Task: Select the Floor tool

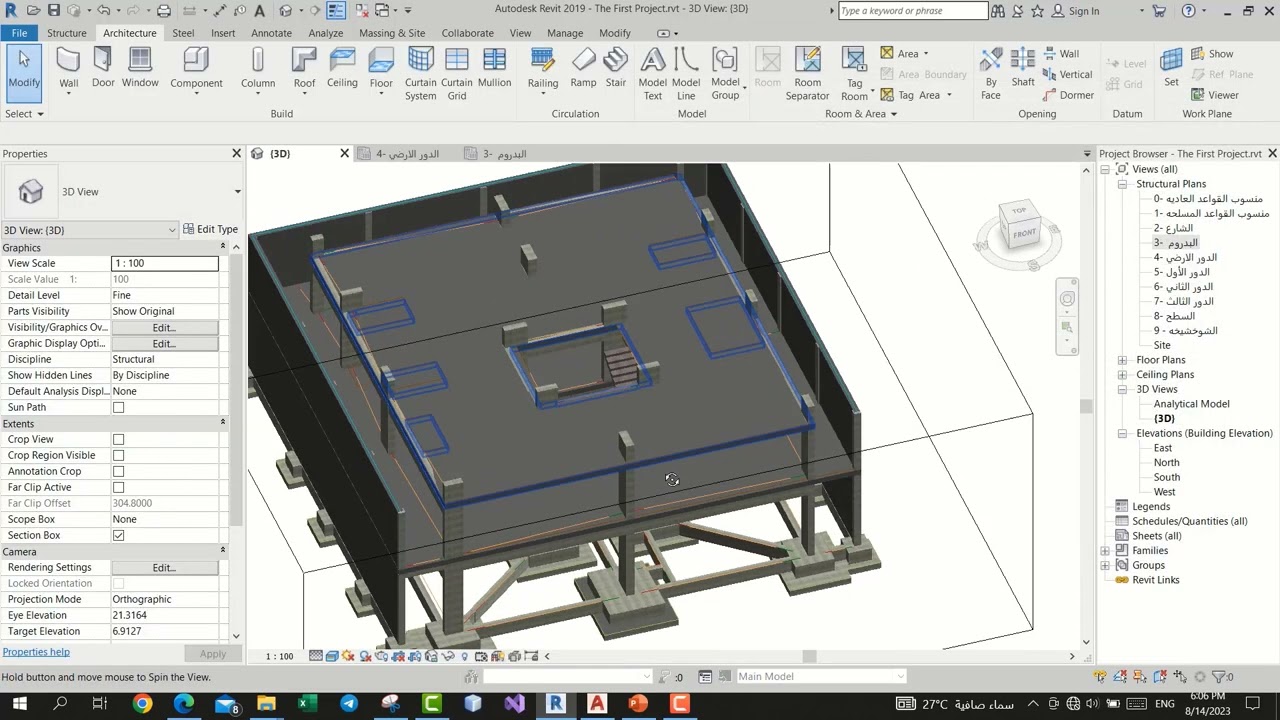Action: coord(381,70)
